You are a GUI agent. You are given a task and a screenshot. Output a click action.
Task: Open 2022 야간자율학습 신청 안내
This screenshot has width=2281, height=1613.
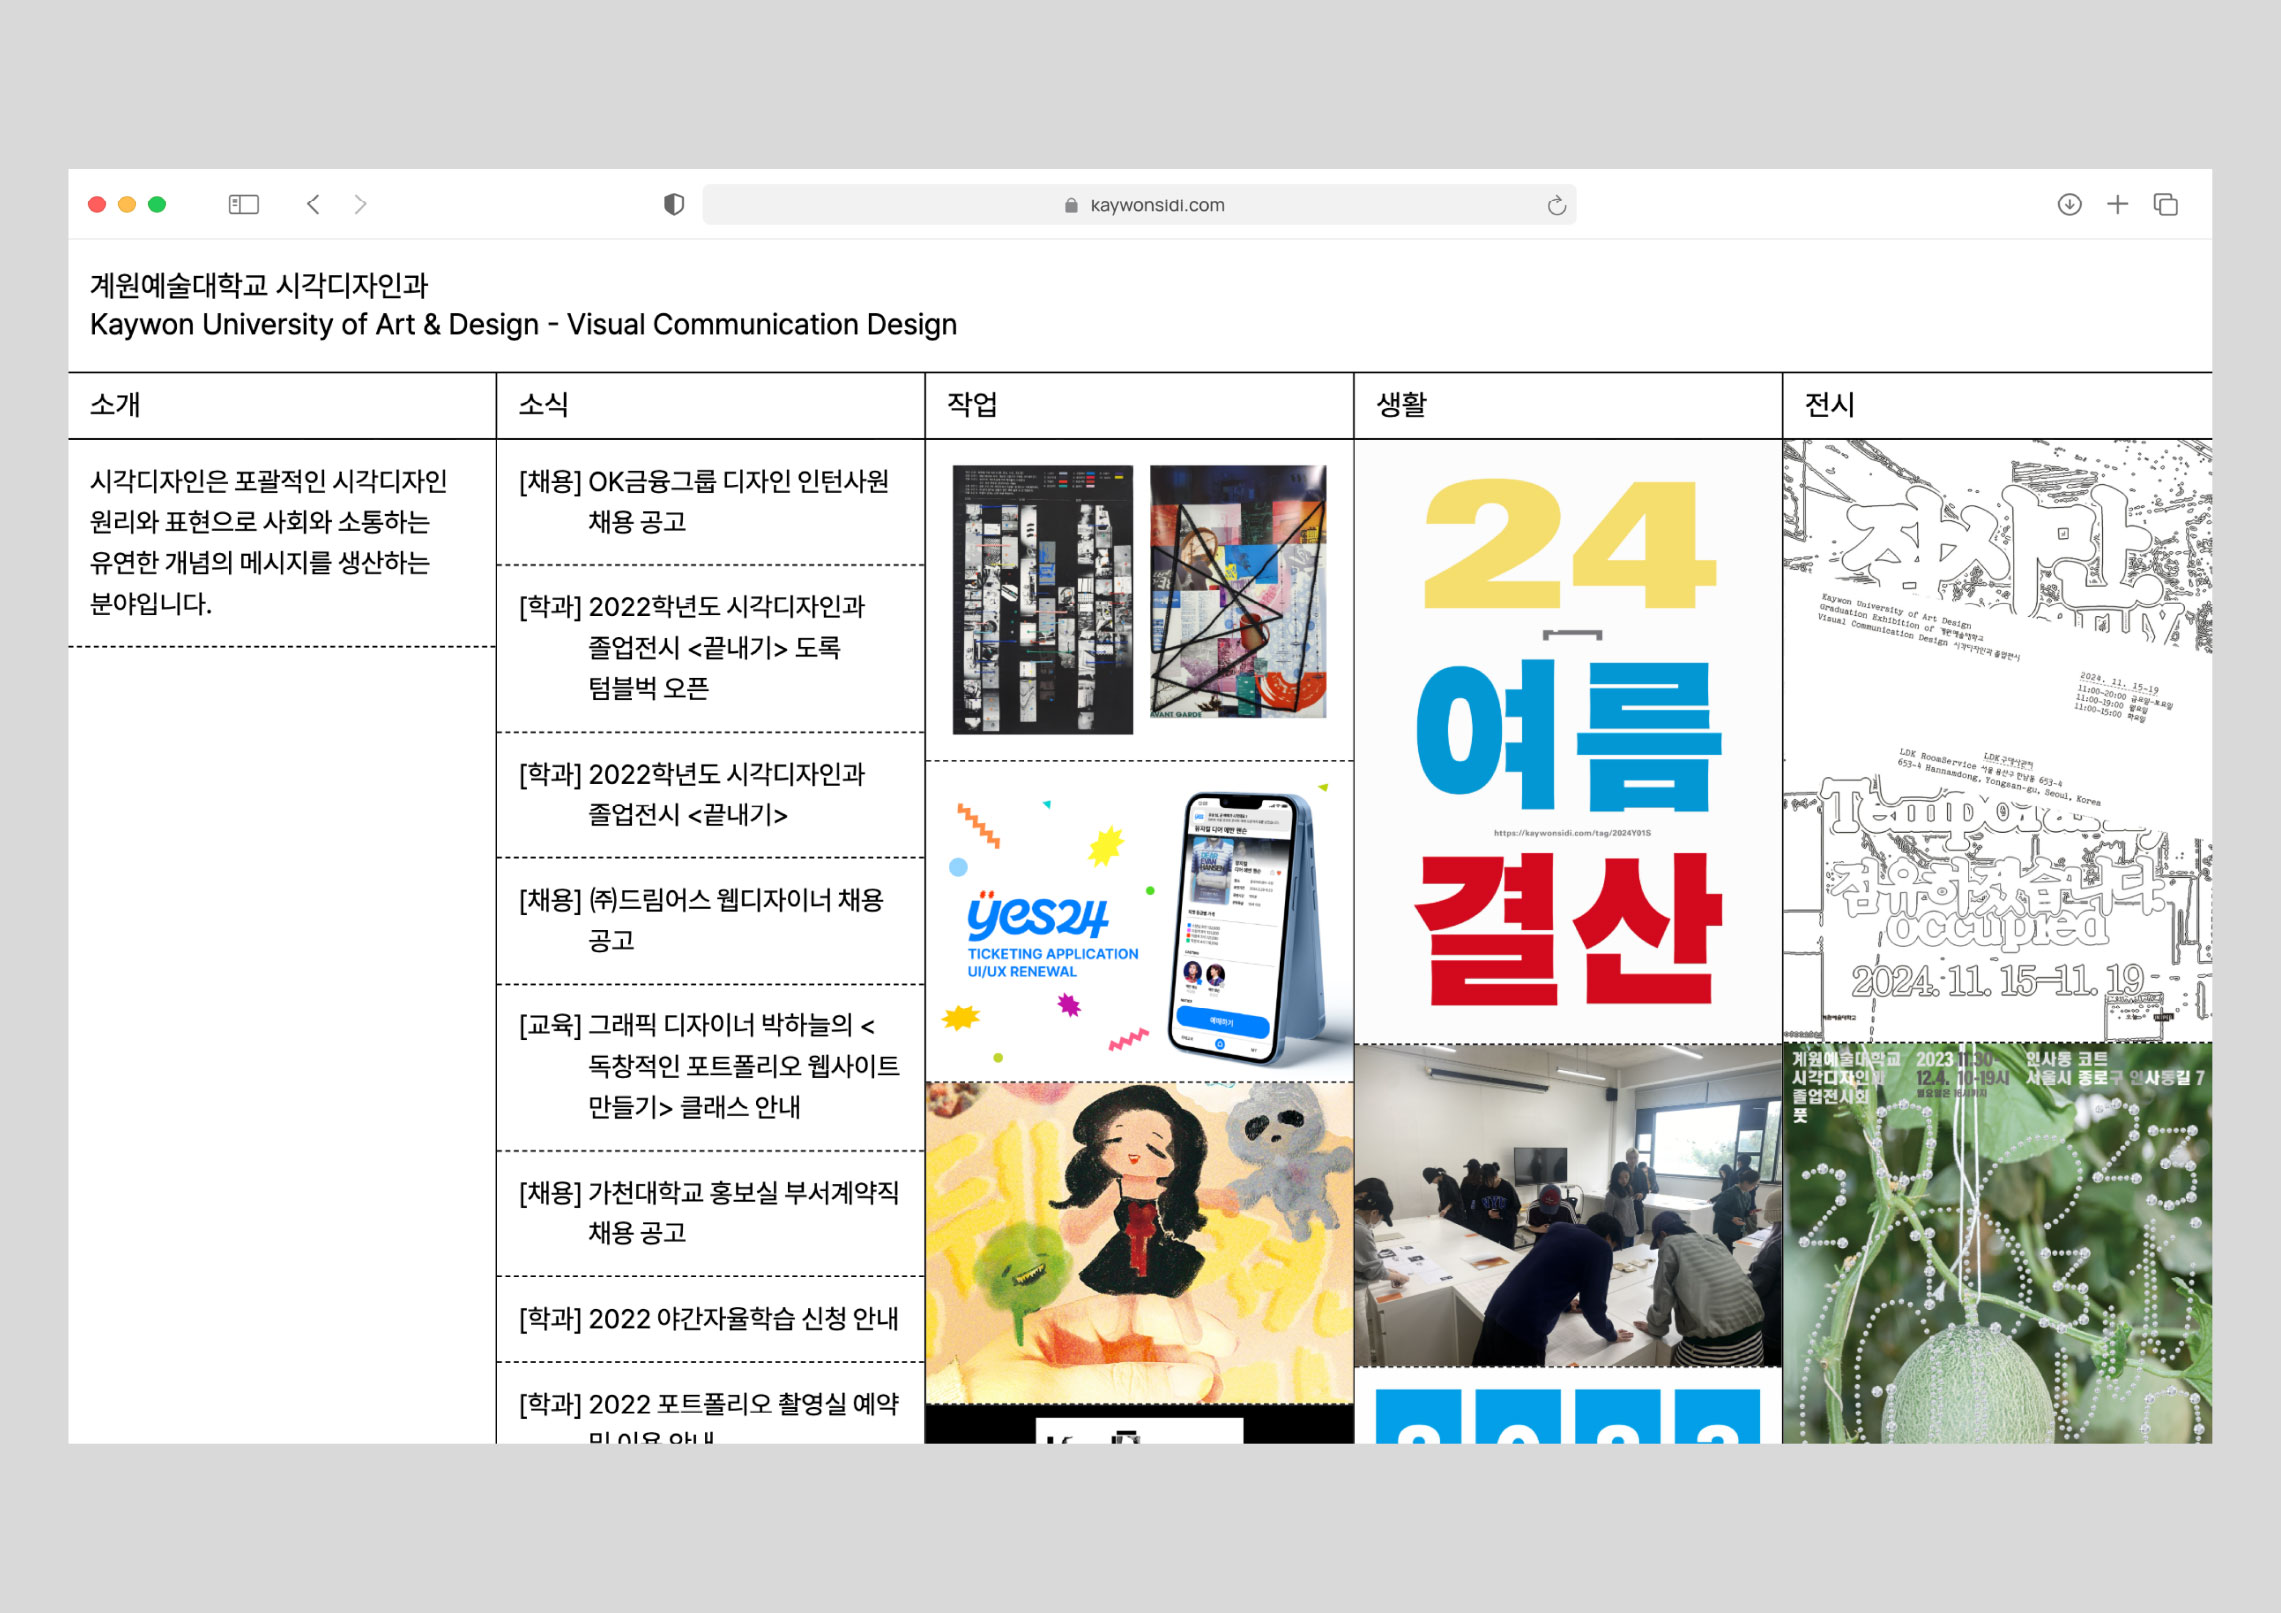coord(709,1319)
